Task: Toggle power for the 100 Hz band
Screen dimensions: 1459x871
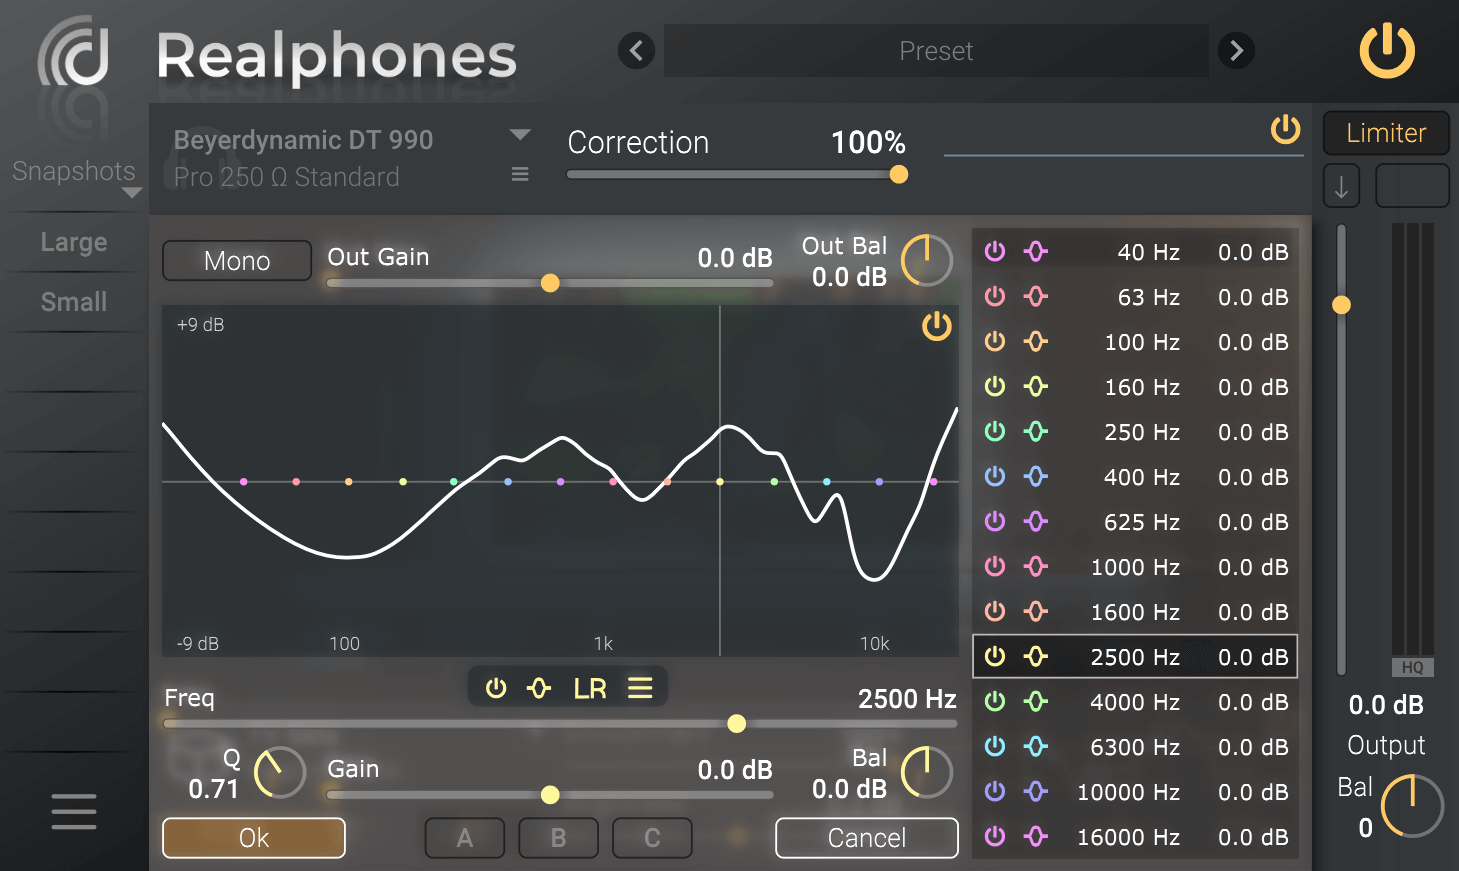Action: pos(995,341)
